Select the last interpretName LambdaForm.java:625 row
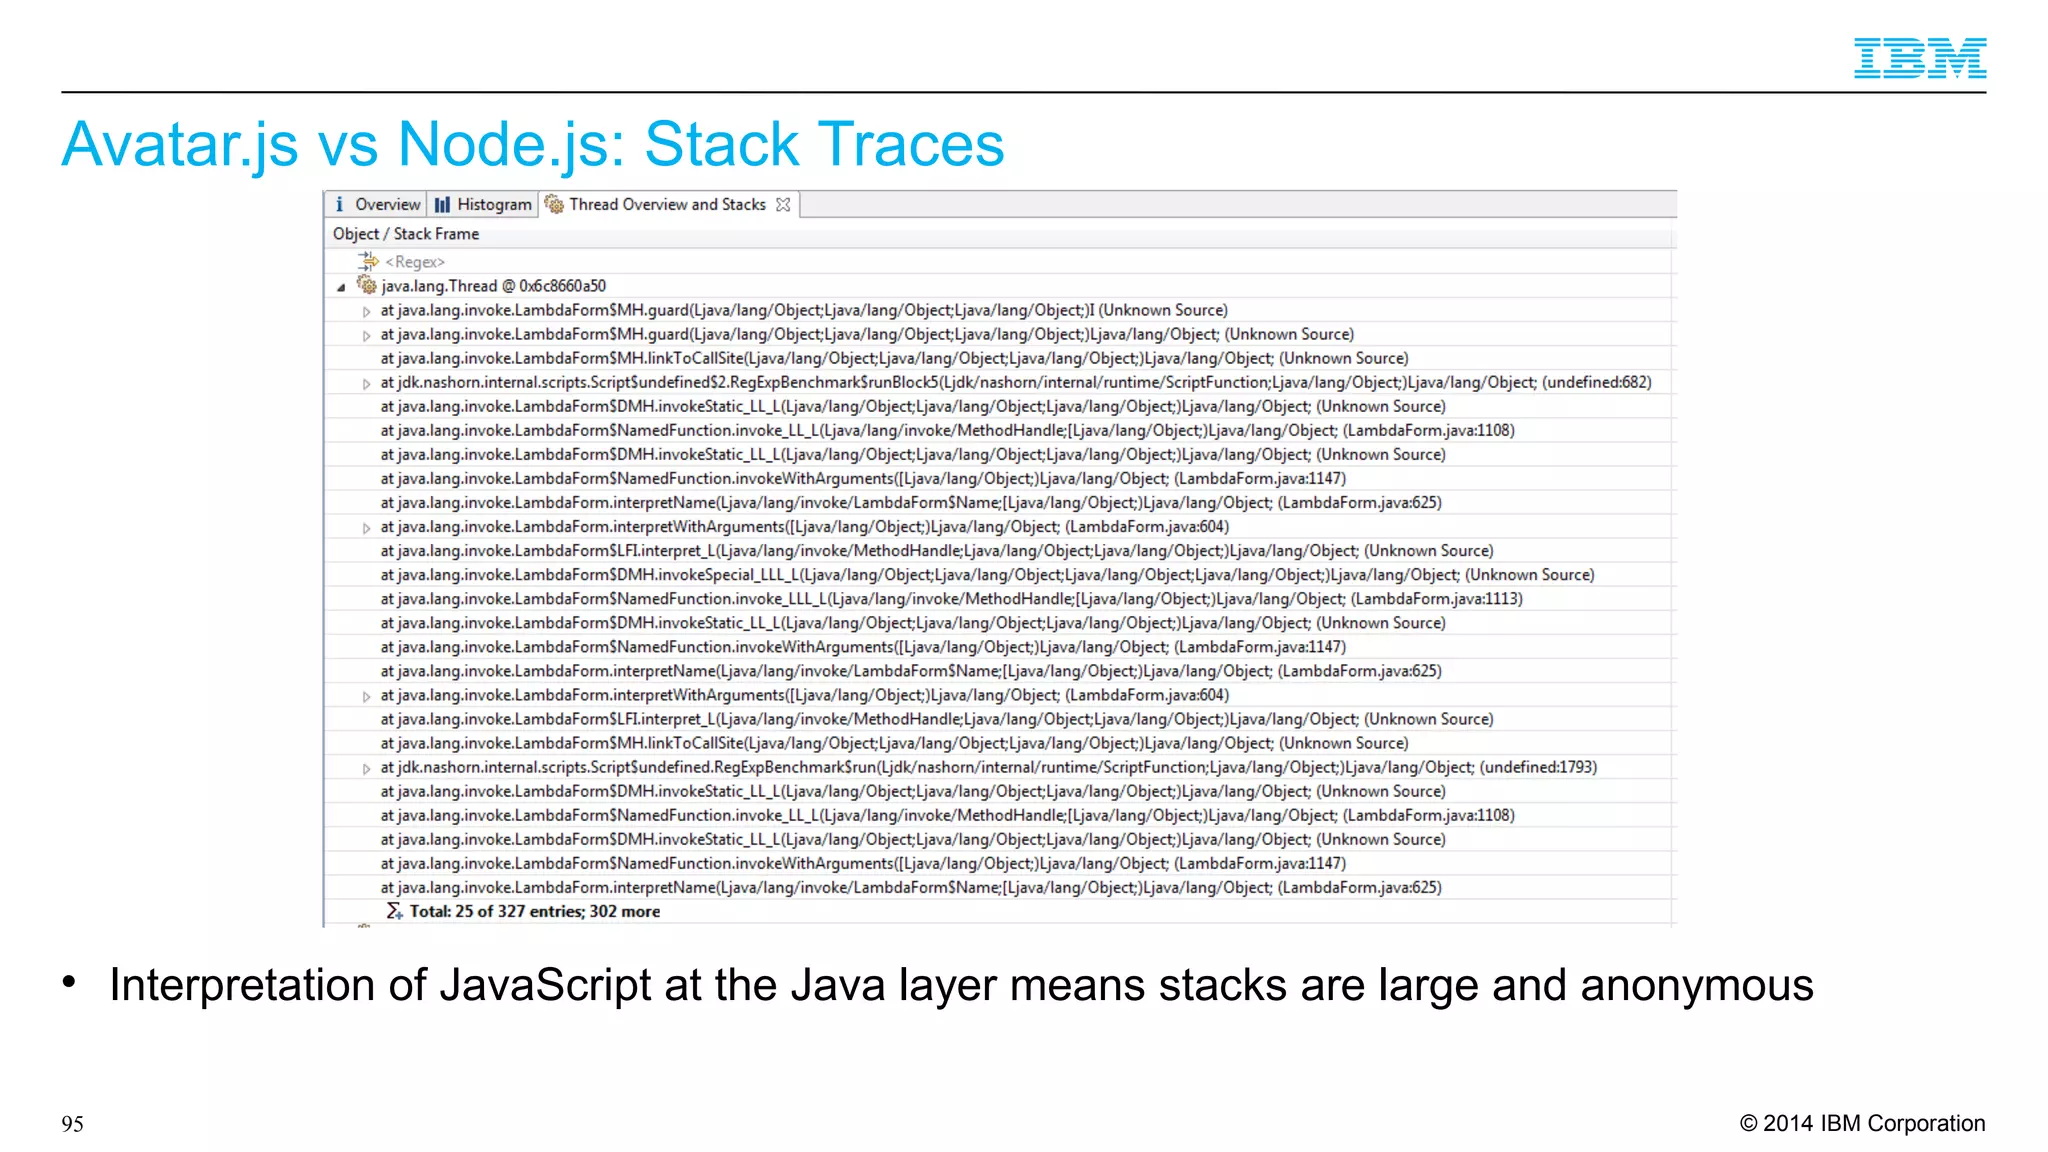Screen dimensions: 2048x1152 pos(1000,887)
